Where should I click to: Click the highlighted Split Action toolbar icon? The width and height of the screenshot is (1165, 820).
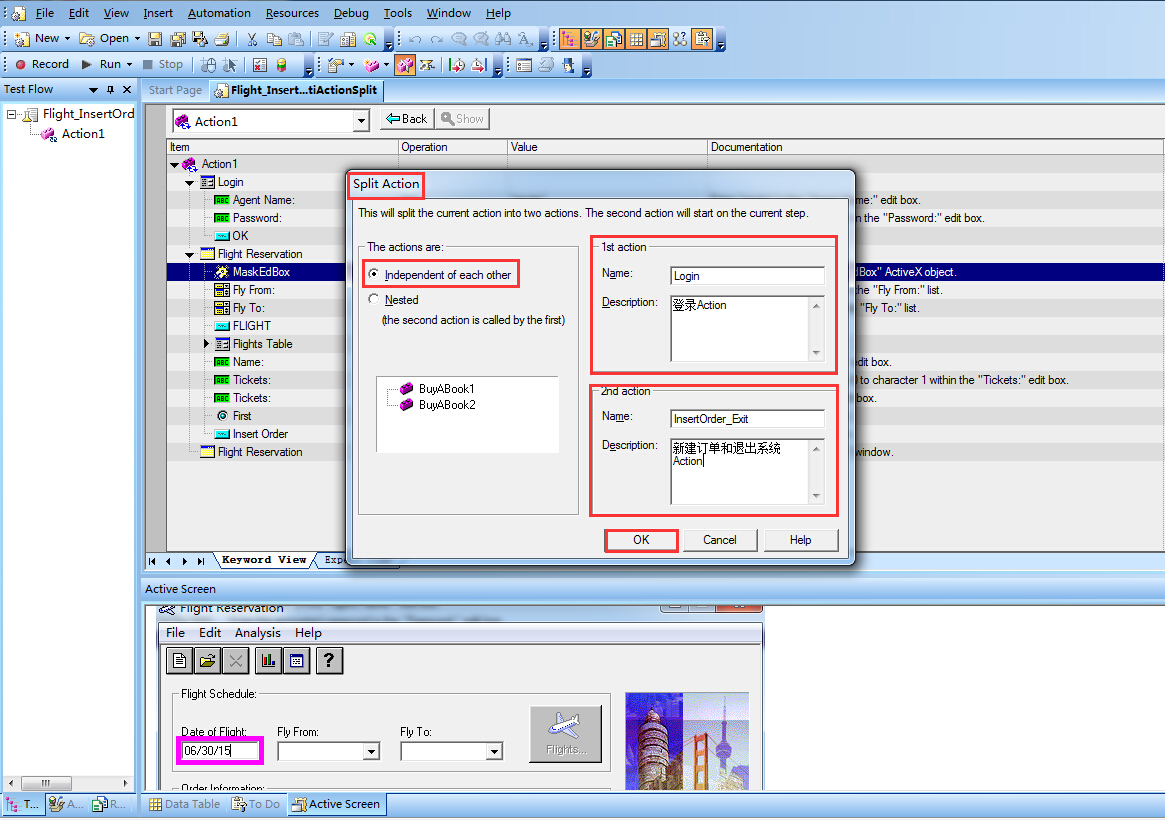click(404, 65)
